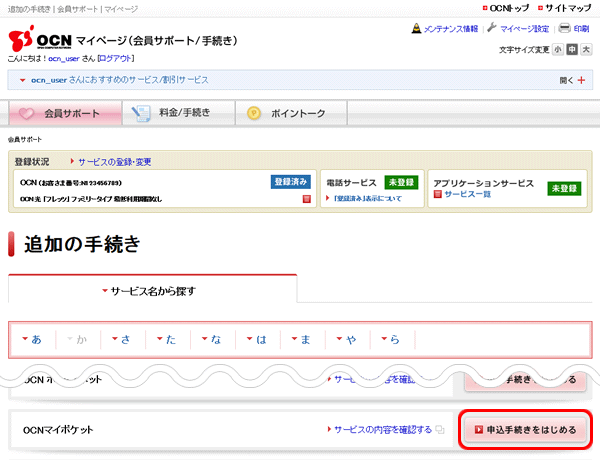This screenshot has width=600, height=460.
Task: Click the 追加の手続き page heading
Action: pos(82,244)
